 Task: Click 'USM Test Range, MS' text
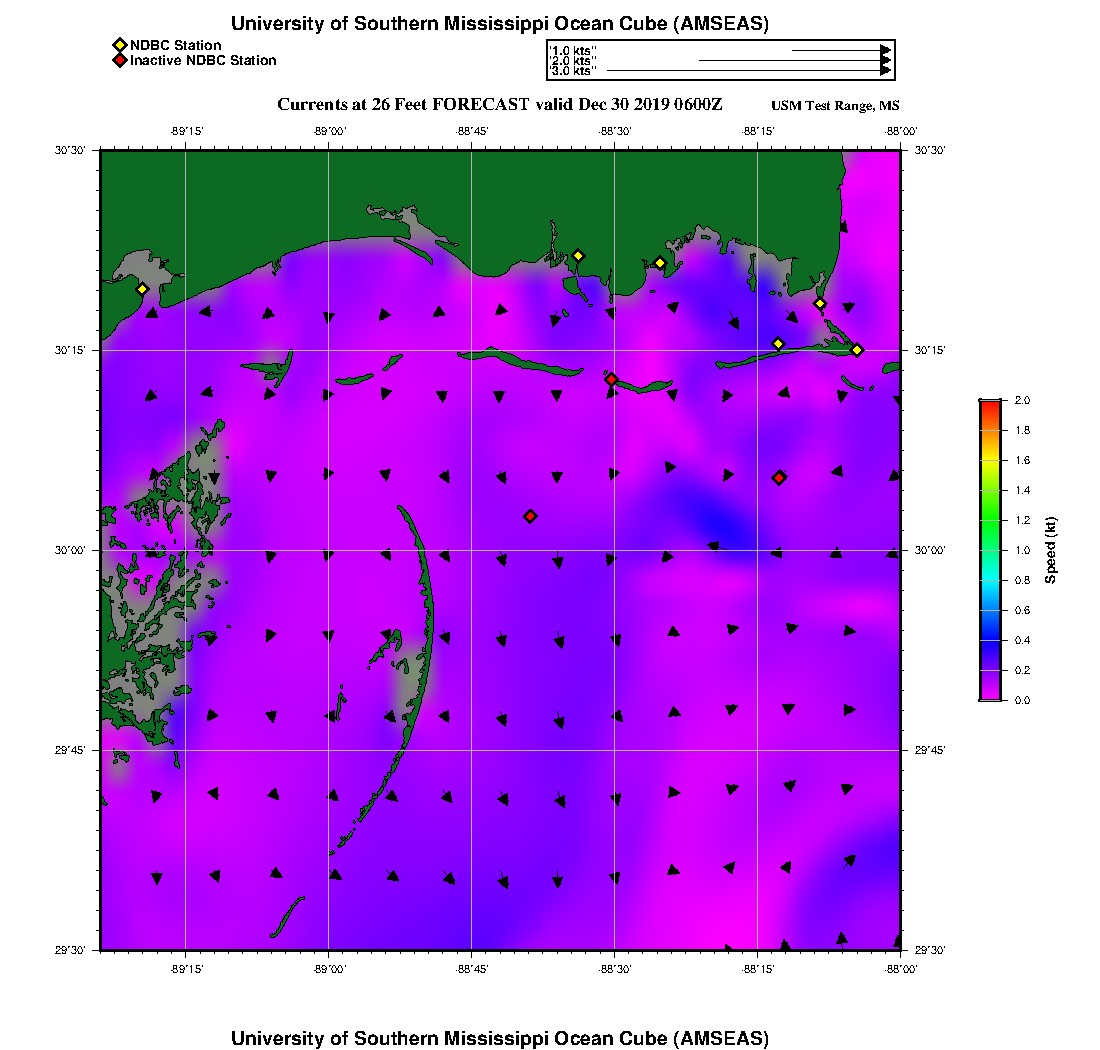[835, 106]
